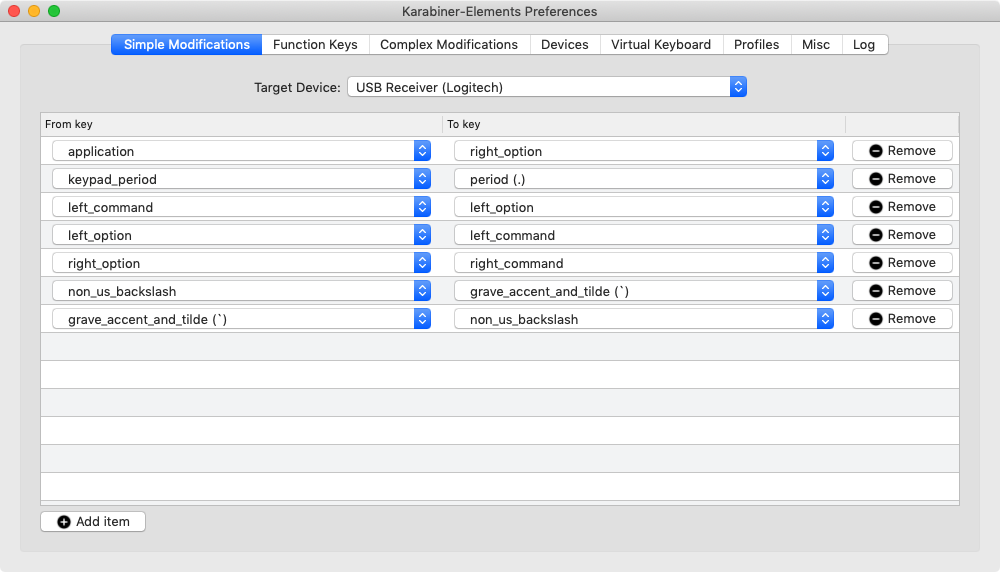The height and width of the screenshot is (572, 1000).
Task: Open the right_command To key dropdown
Action: 643,263
